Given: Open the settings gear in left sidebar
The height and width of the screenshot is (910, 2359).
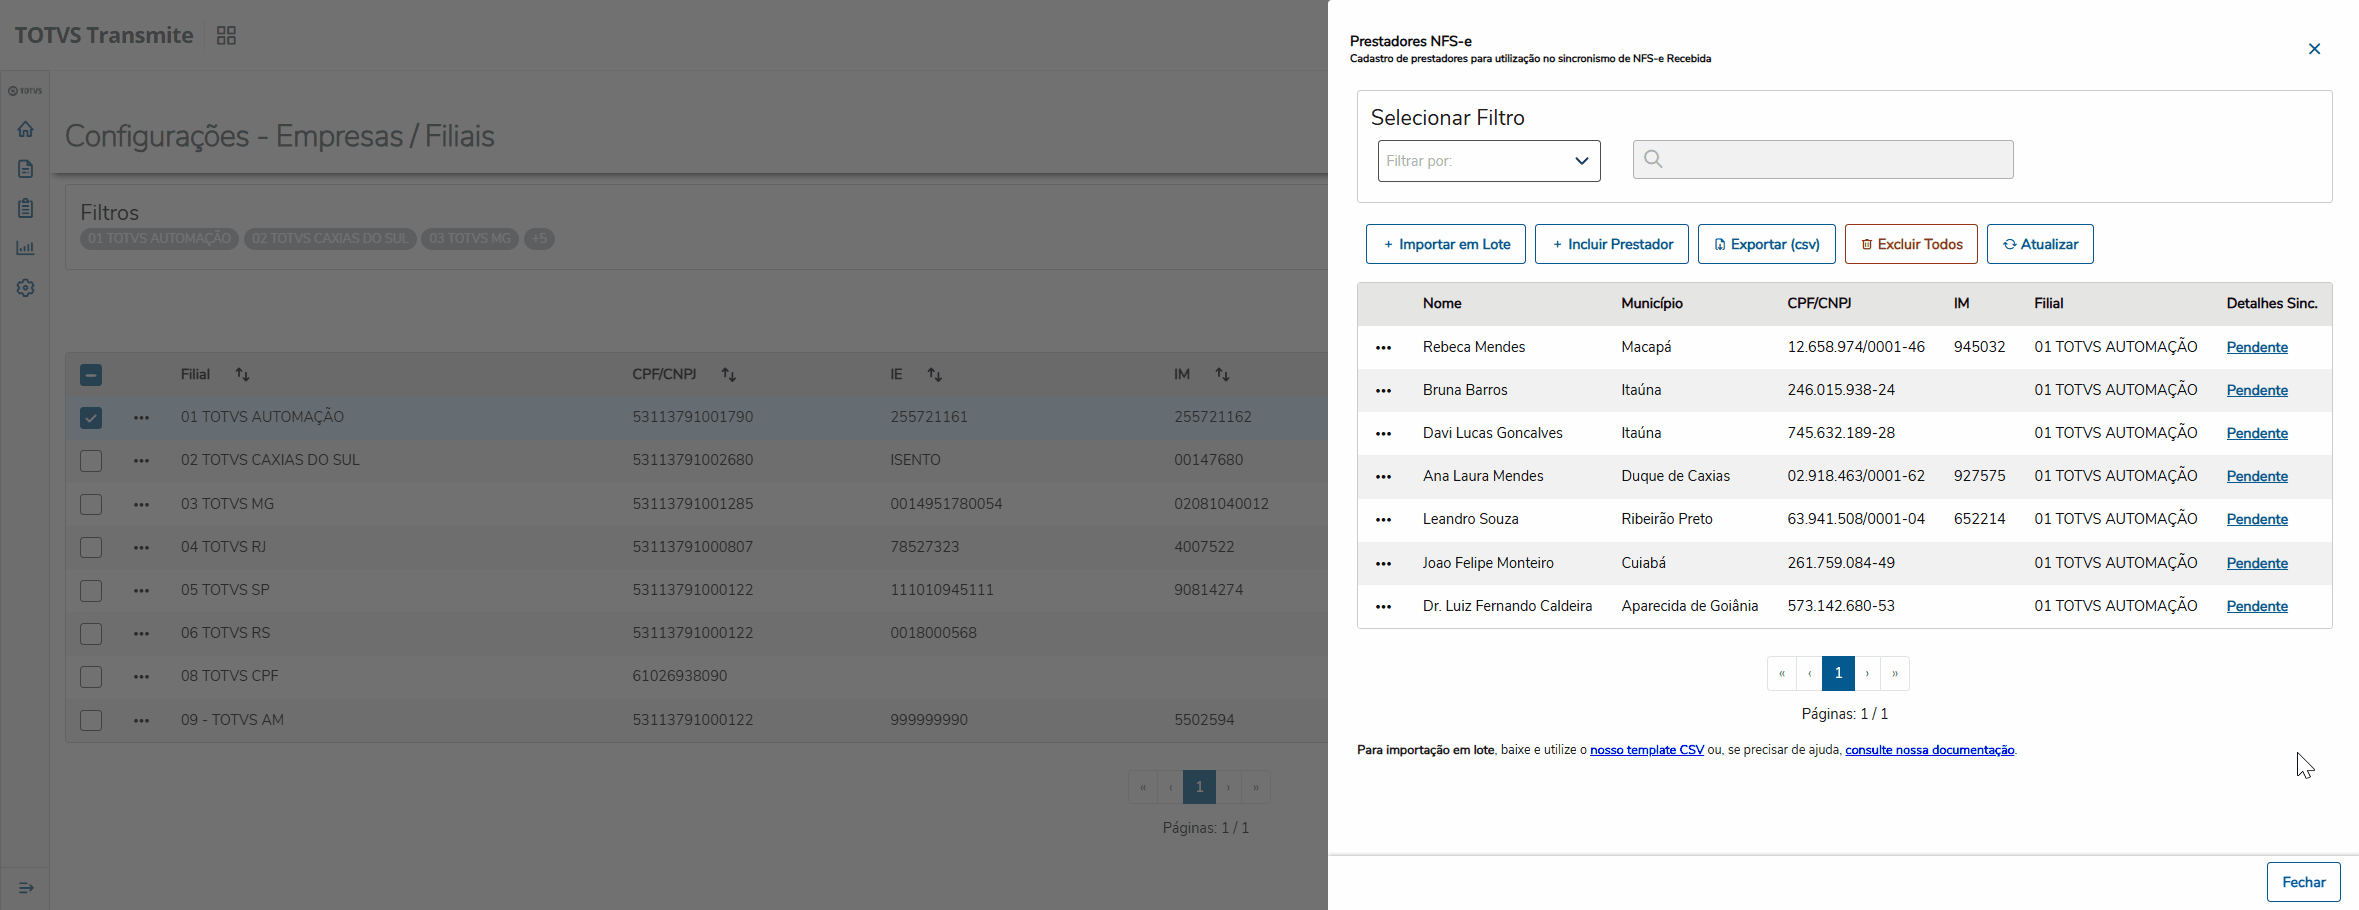Looking at the screenshot, I should [x=26, y=288].
